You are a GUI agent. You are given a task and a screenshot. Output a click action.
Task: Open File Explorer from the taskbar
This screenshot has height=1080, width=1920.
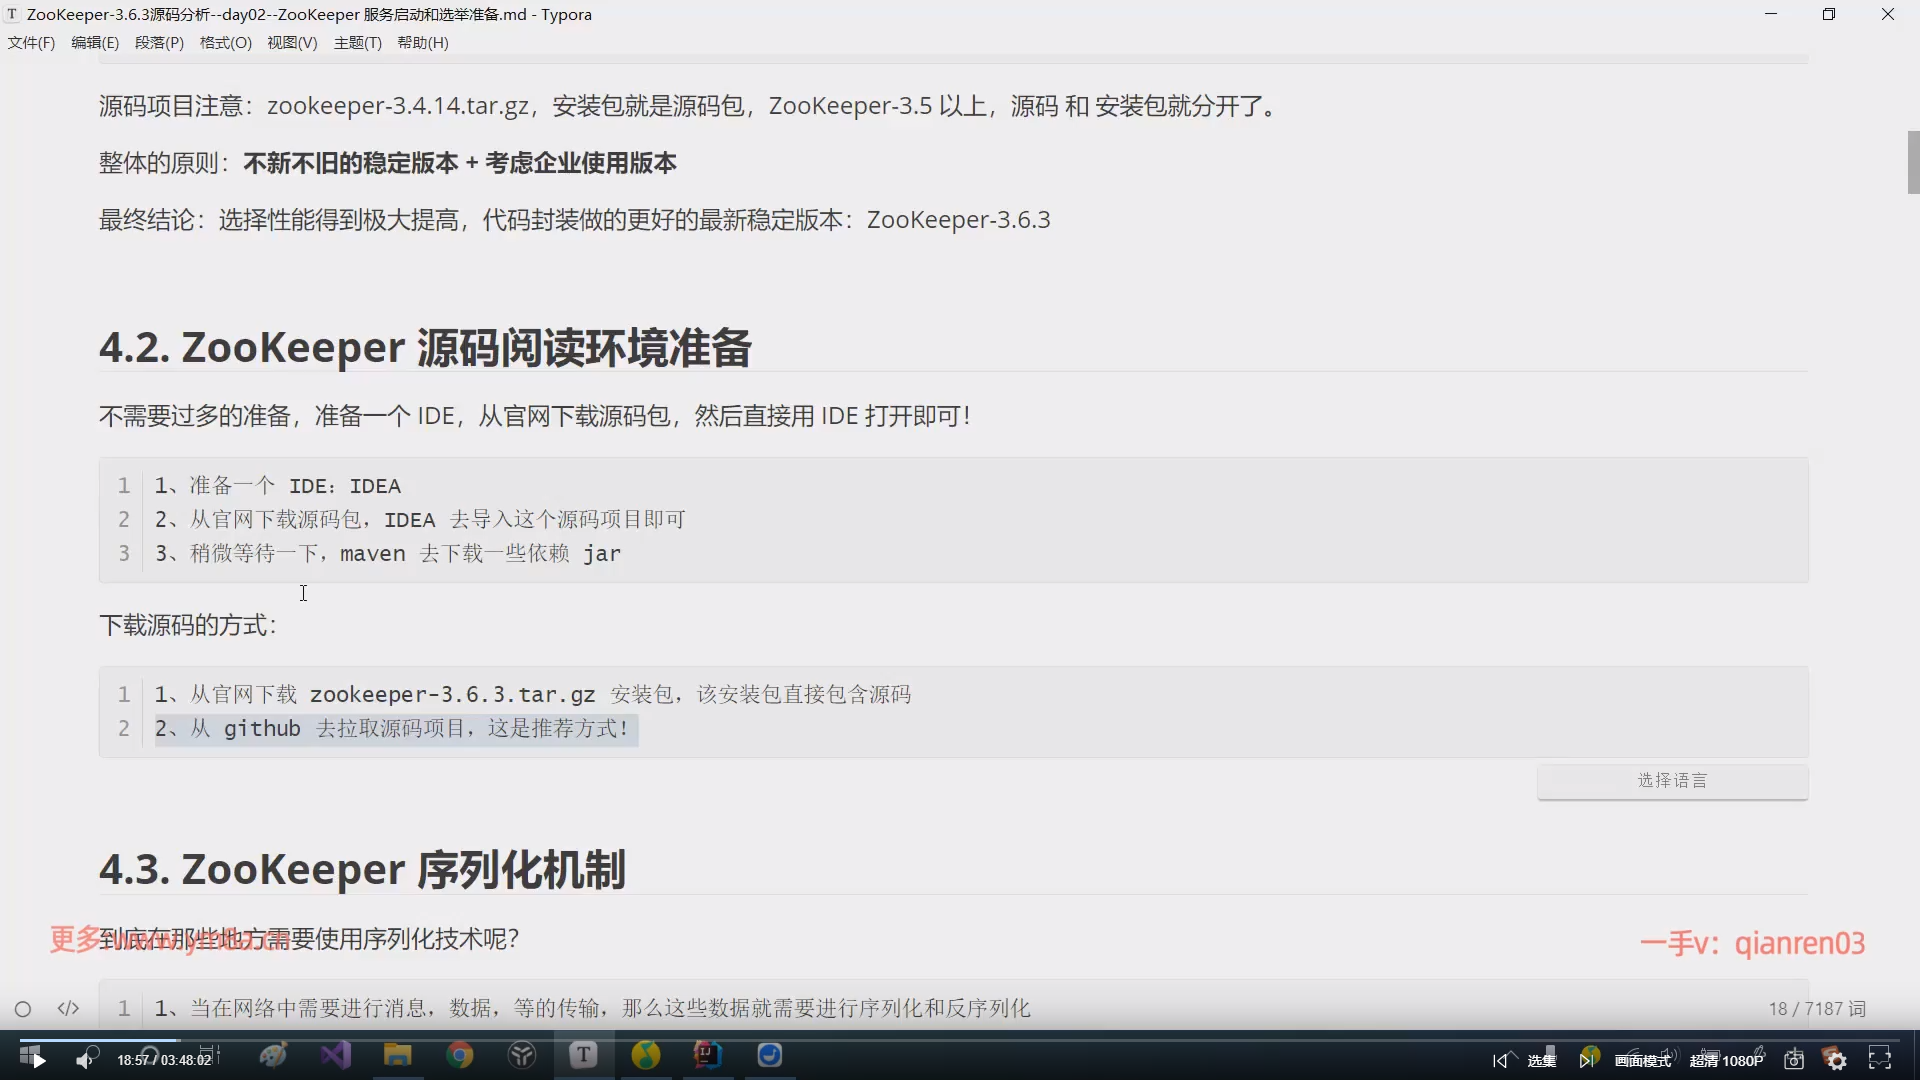tap(397, 1055)
